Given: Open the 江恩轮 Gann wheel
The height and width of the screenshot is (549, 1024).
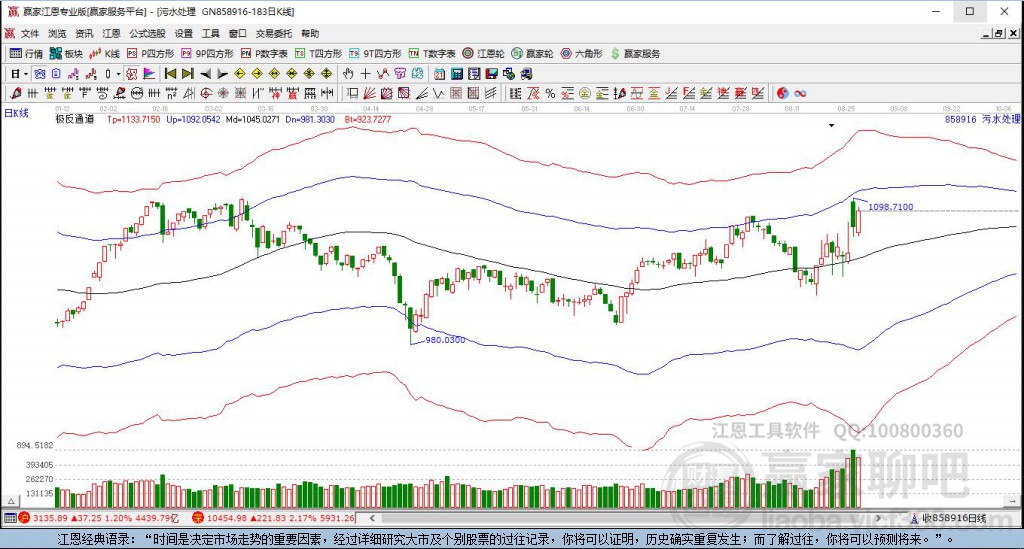Looking at the screenshot, I should [x=483, y=54].
